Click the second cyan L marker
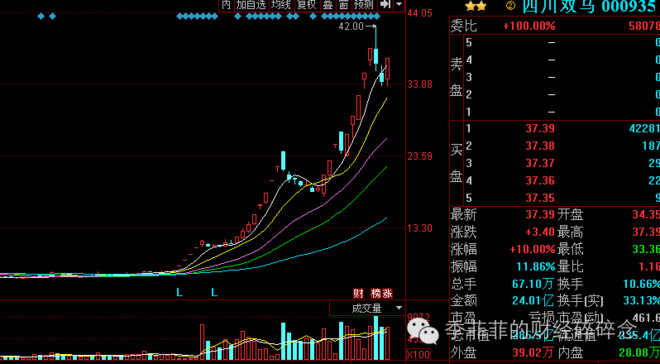 tap(214, 292)
